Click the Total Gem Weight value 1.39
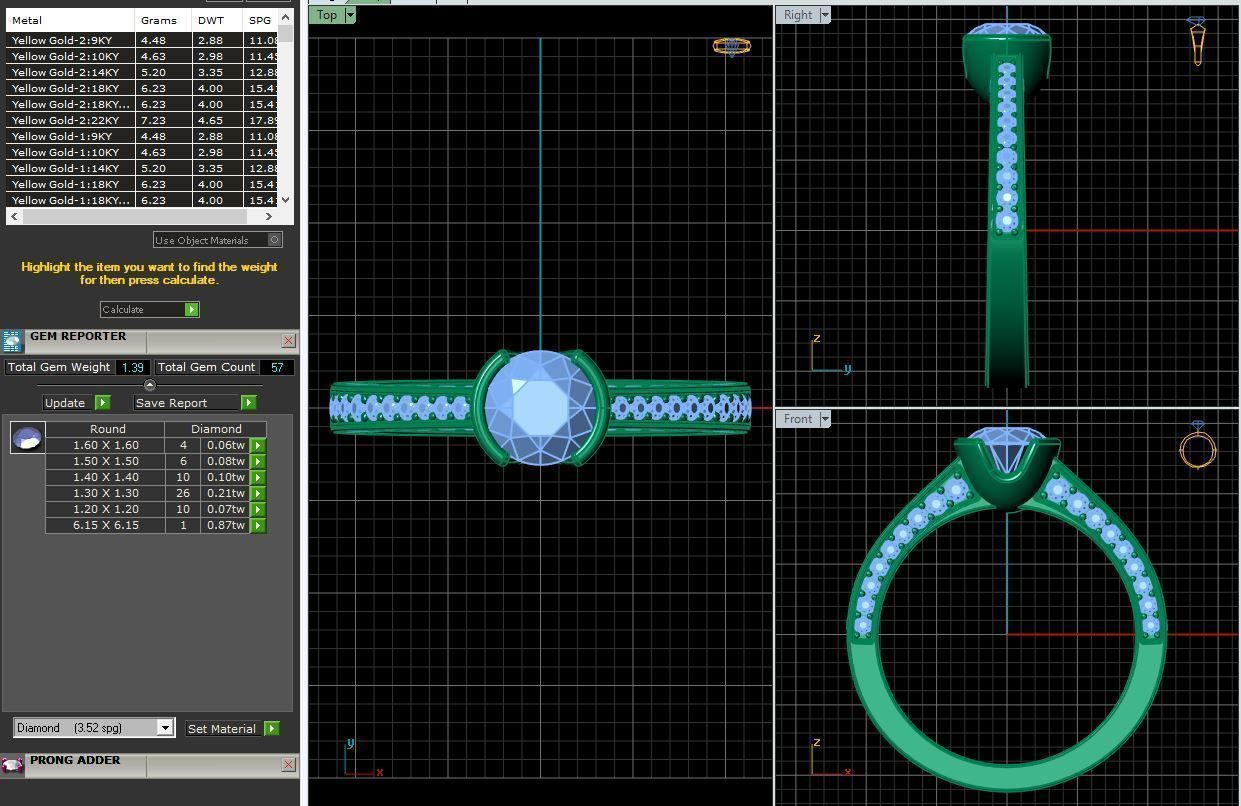Viewport: 1241px width, 806px height. click(133, 368)
